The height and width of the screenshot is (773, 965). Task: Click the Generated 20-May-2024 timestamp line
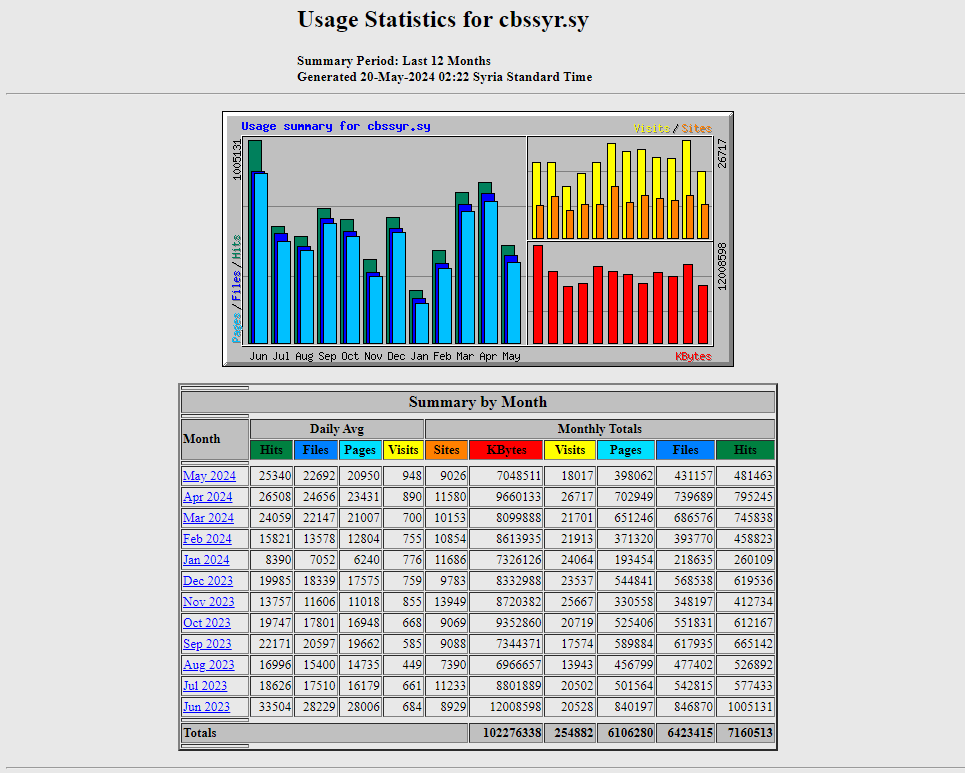point(444,77)
